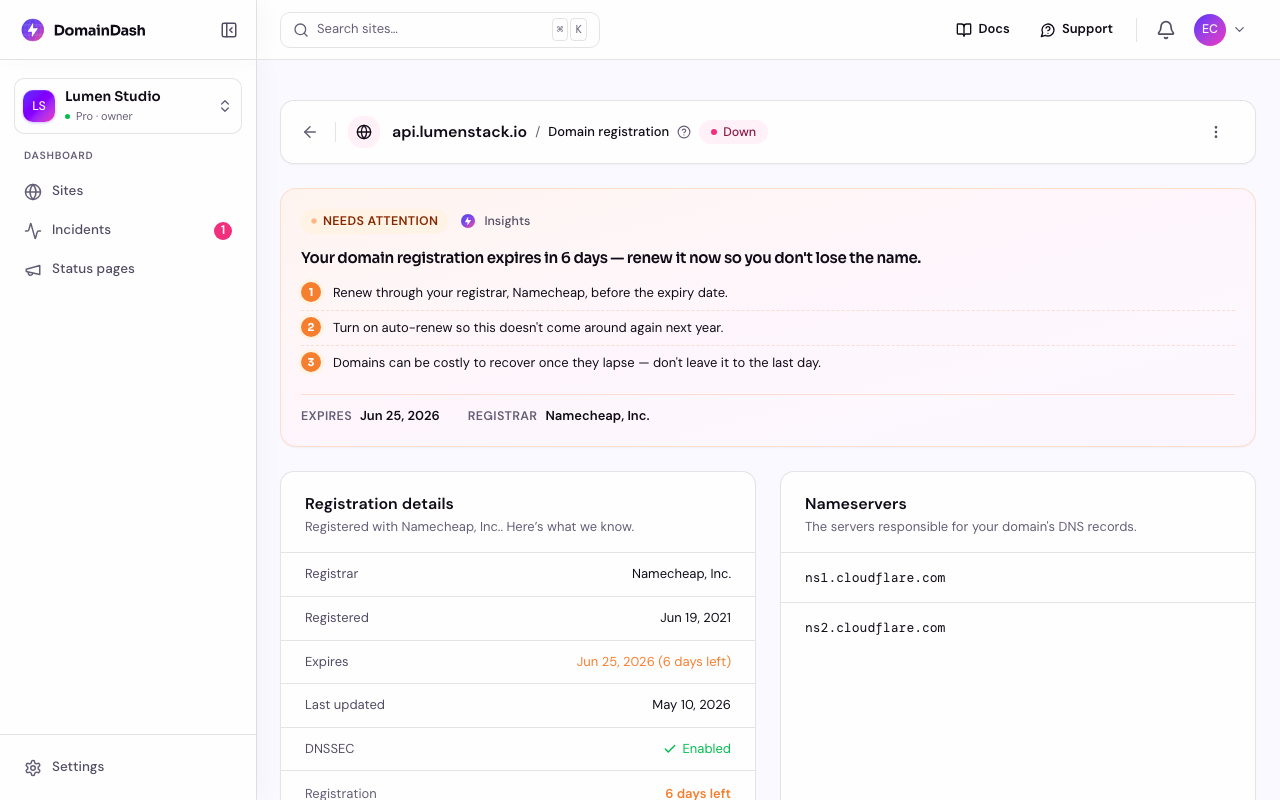Click the search magnifier icon

click(301, 30)
